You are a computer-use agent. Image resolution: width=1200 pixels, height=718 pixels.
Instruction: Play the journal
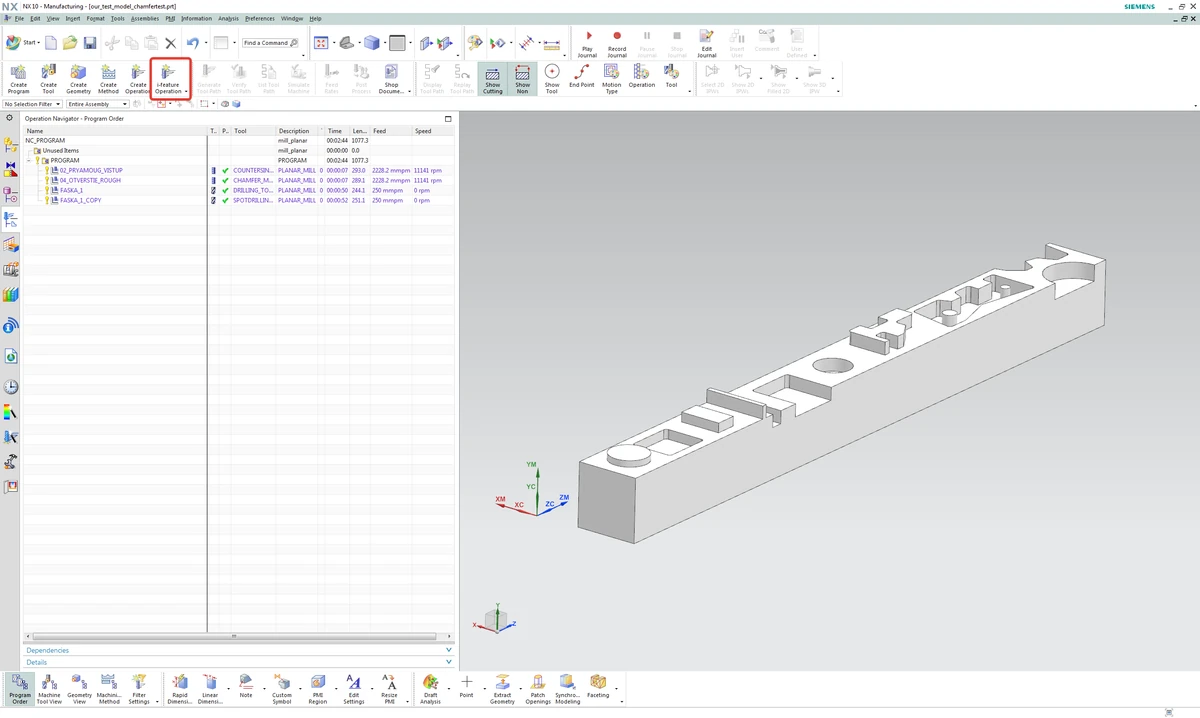(x=587, y=43)
